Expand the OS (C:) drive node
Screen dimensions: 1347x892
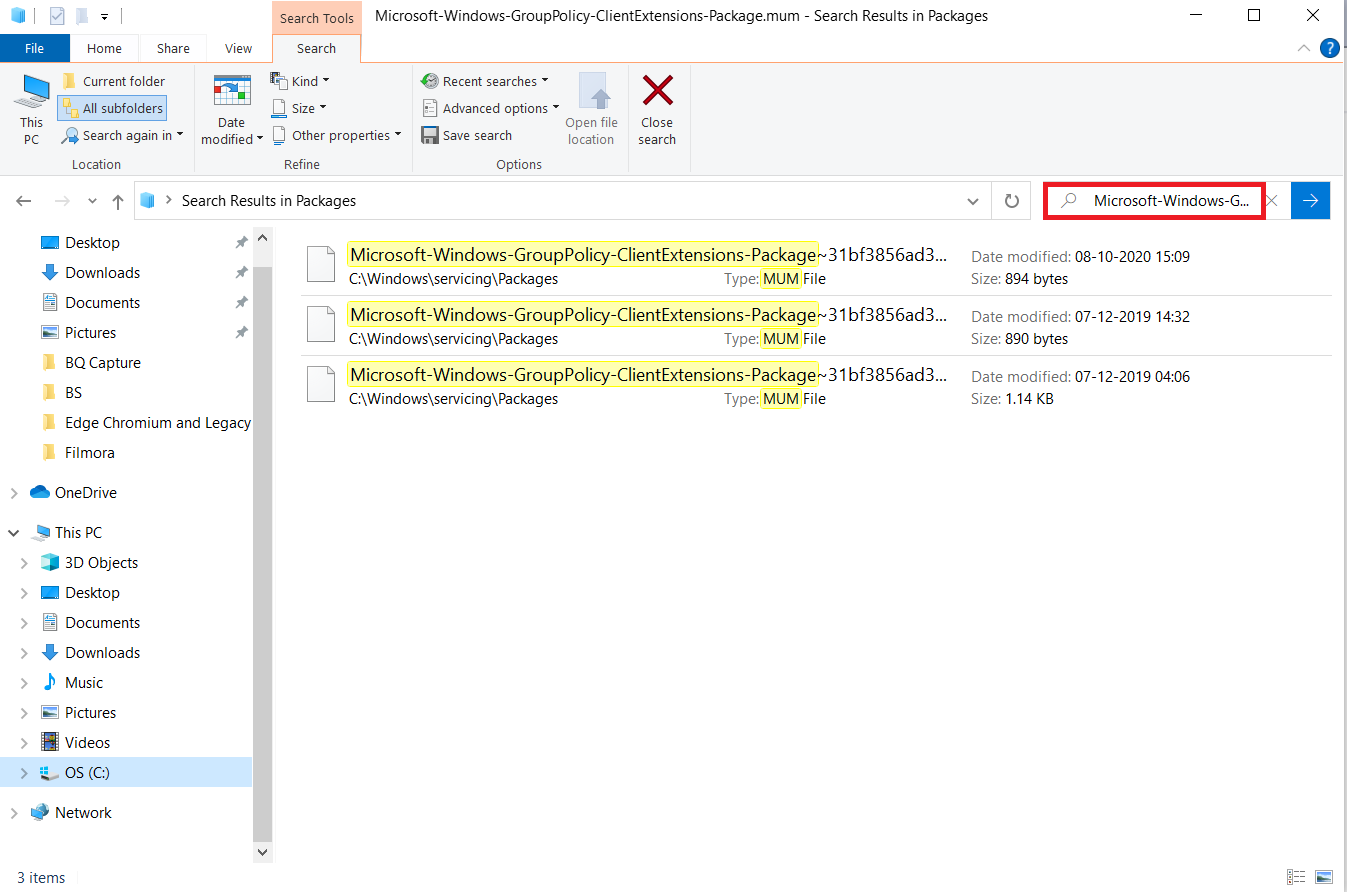[25, 773]
